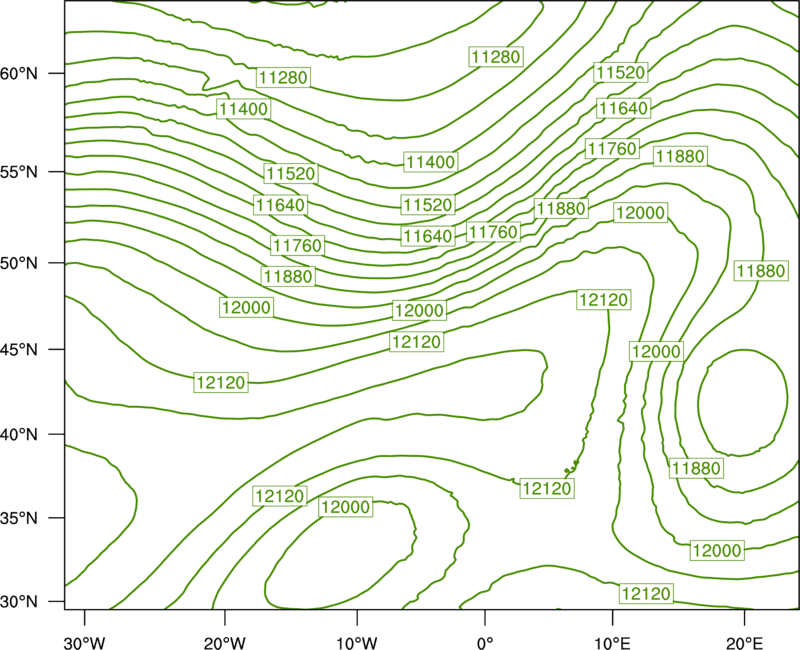Click the 10°E longitude axis label
800x650 pixels.
pyautogui.click(x=612, y=643)
